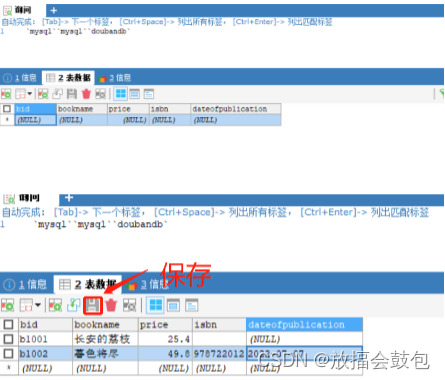The image size is (445, 380).
Task: Tick the checkbox for row b1001
Action: pyautogui.click(x=8, y=339)
